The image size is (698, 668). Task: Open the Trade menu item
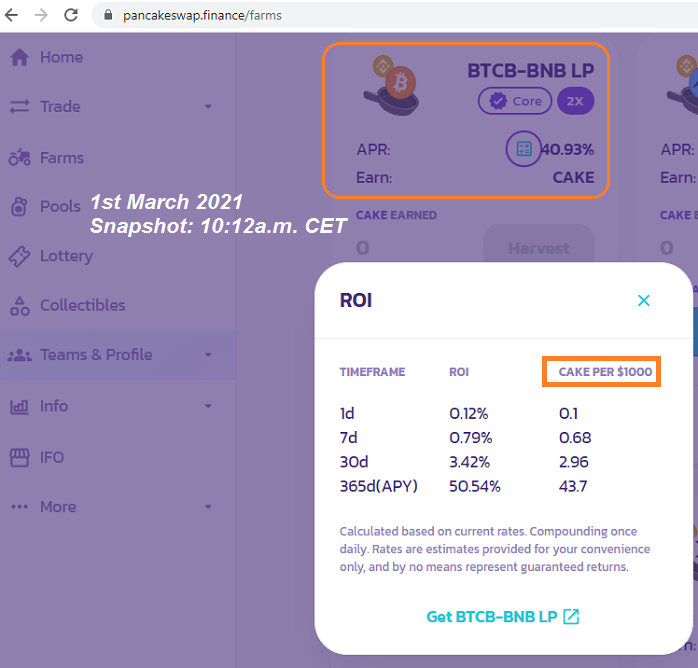60,107
